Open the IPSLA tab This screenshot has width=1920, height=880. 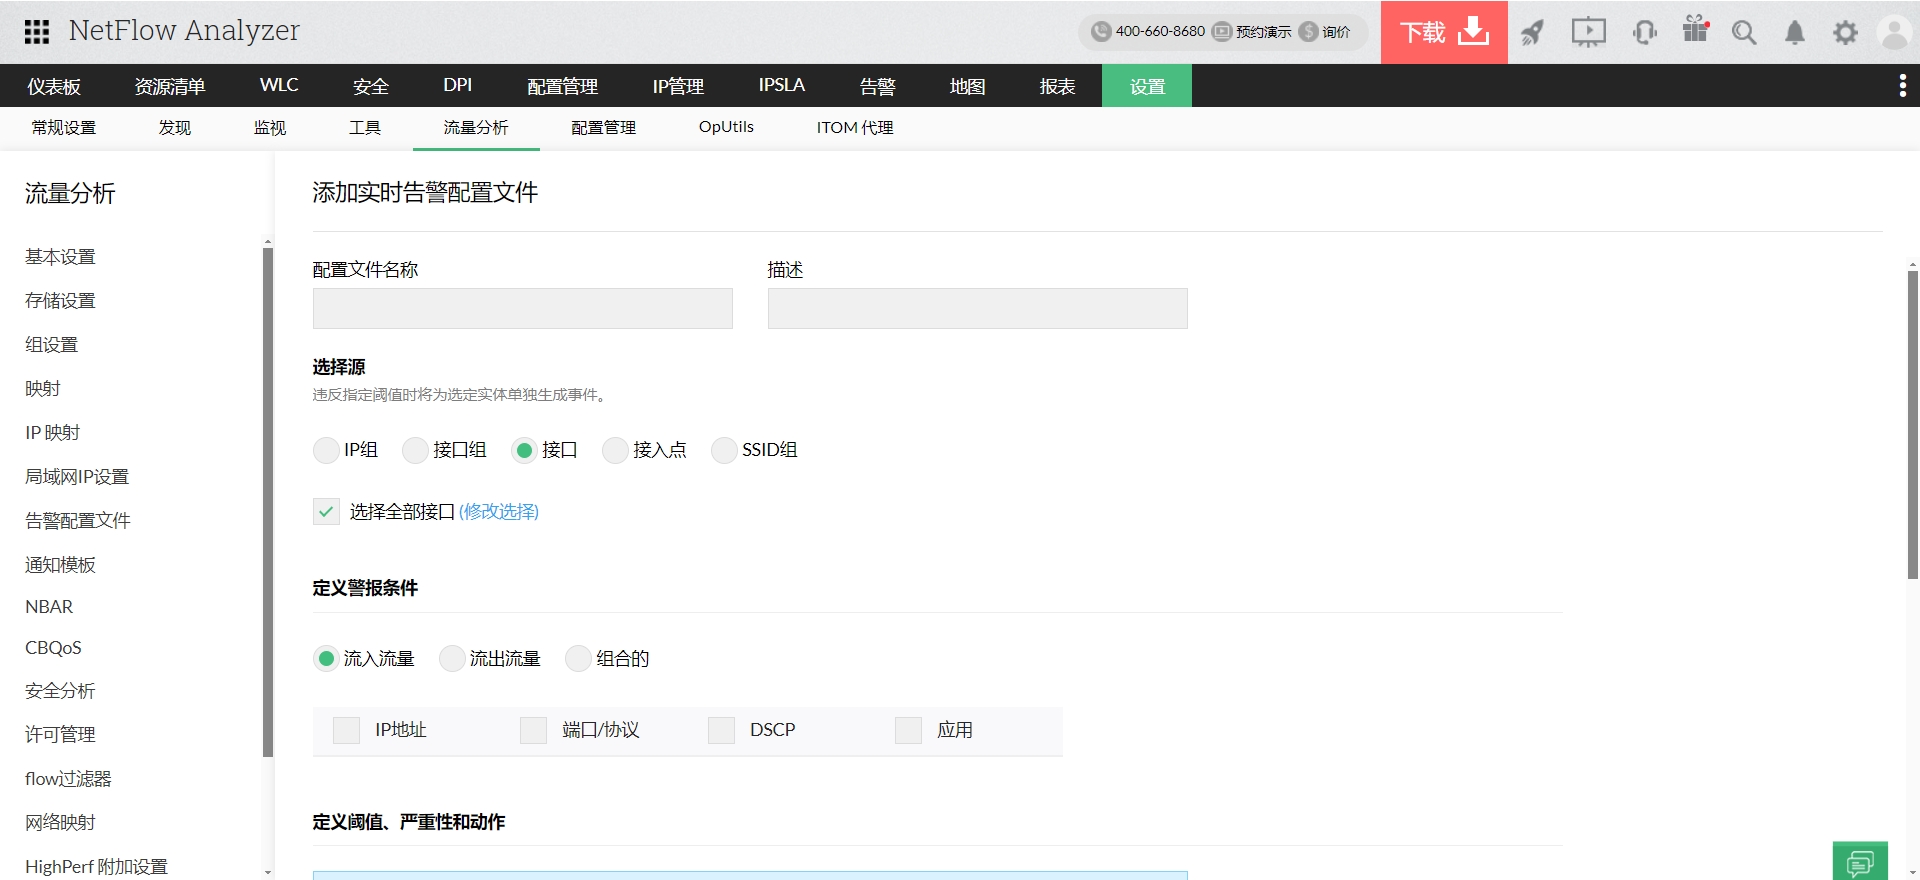[x=781, y=86]
